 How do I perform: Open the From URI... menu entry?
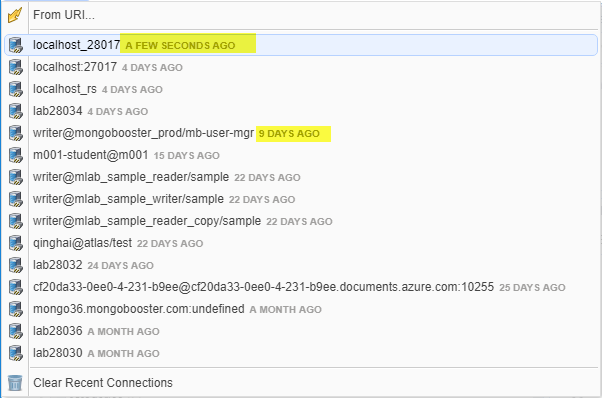coord(301,15)
